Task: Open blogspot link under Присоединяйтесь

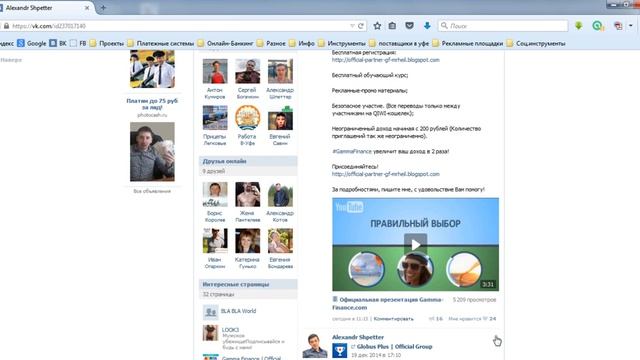Action: click(386, 174)
